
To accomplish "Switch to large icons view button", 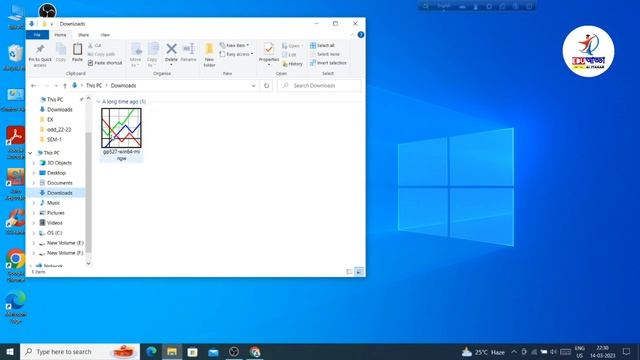I will [359, 271].
